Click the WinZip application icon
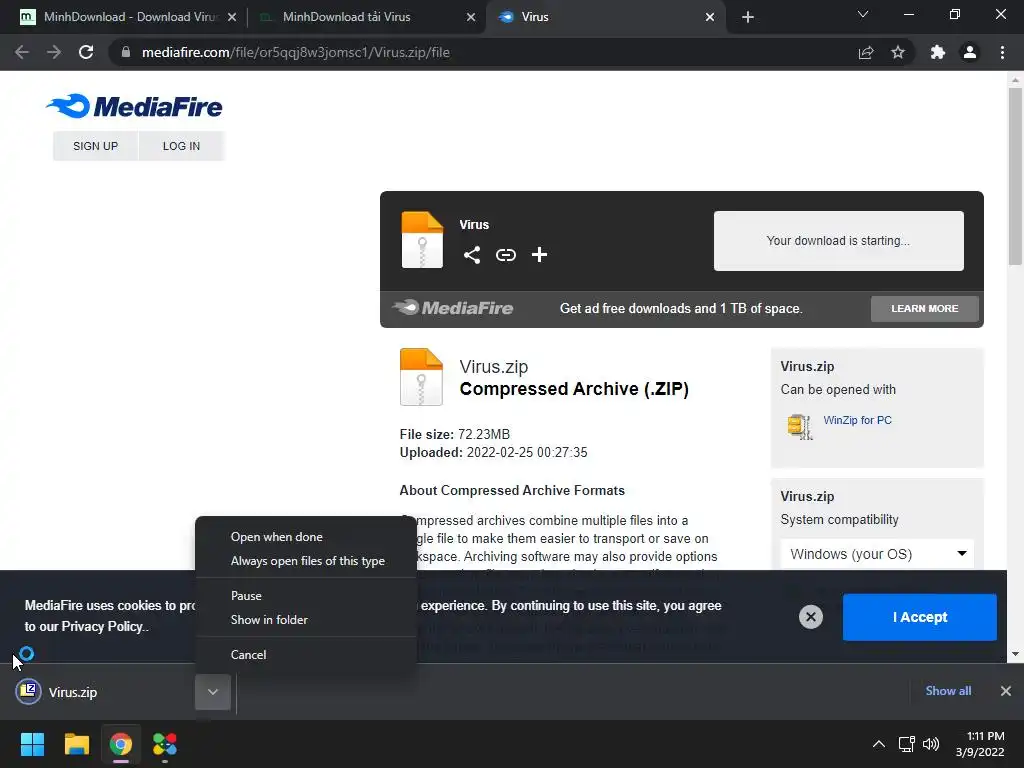Viewport: 1024px width, 768px height. [x=799, y=426]
